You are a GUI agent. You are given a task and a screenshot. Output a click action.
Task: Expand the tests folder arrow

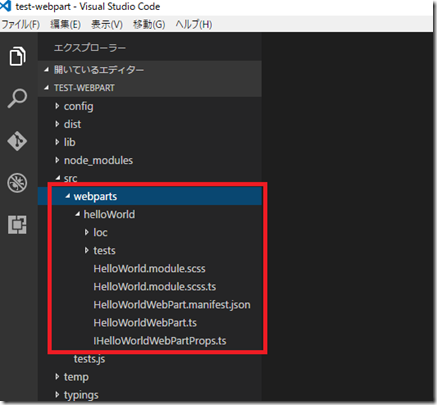[87, 250]
